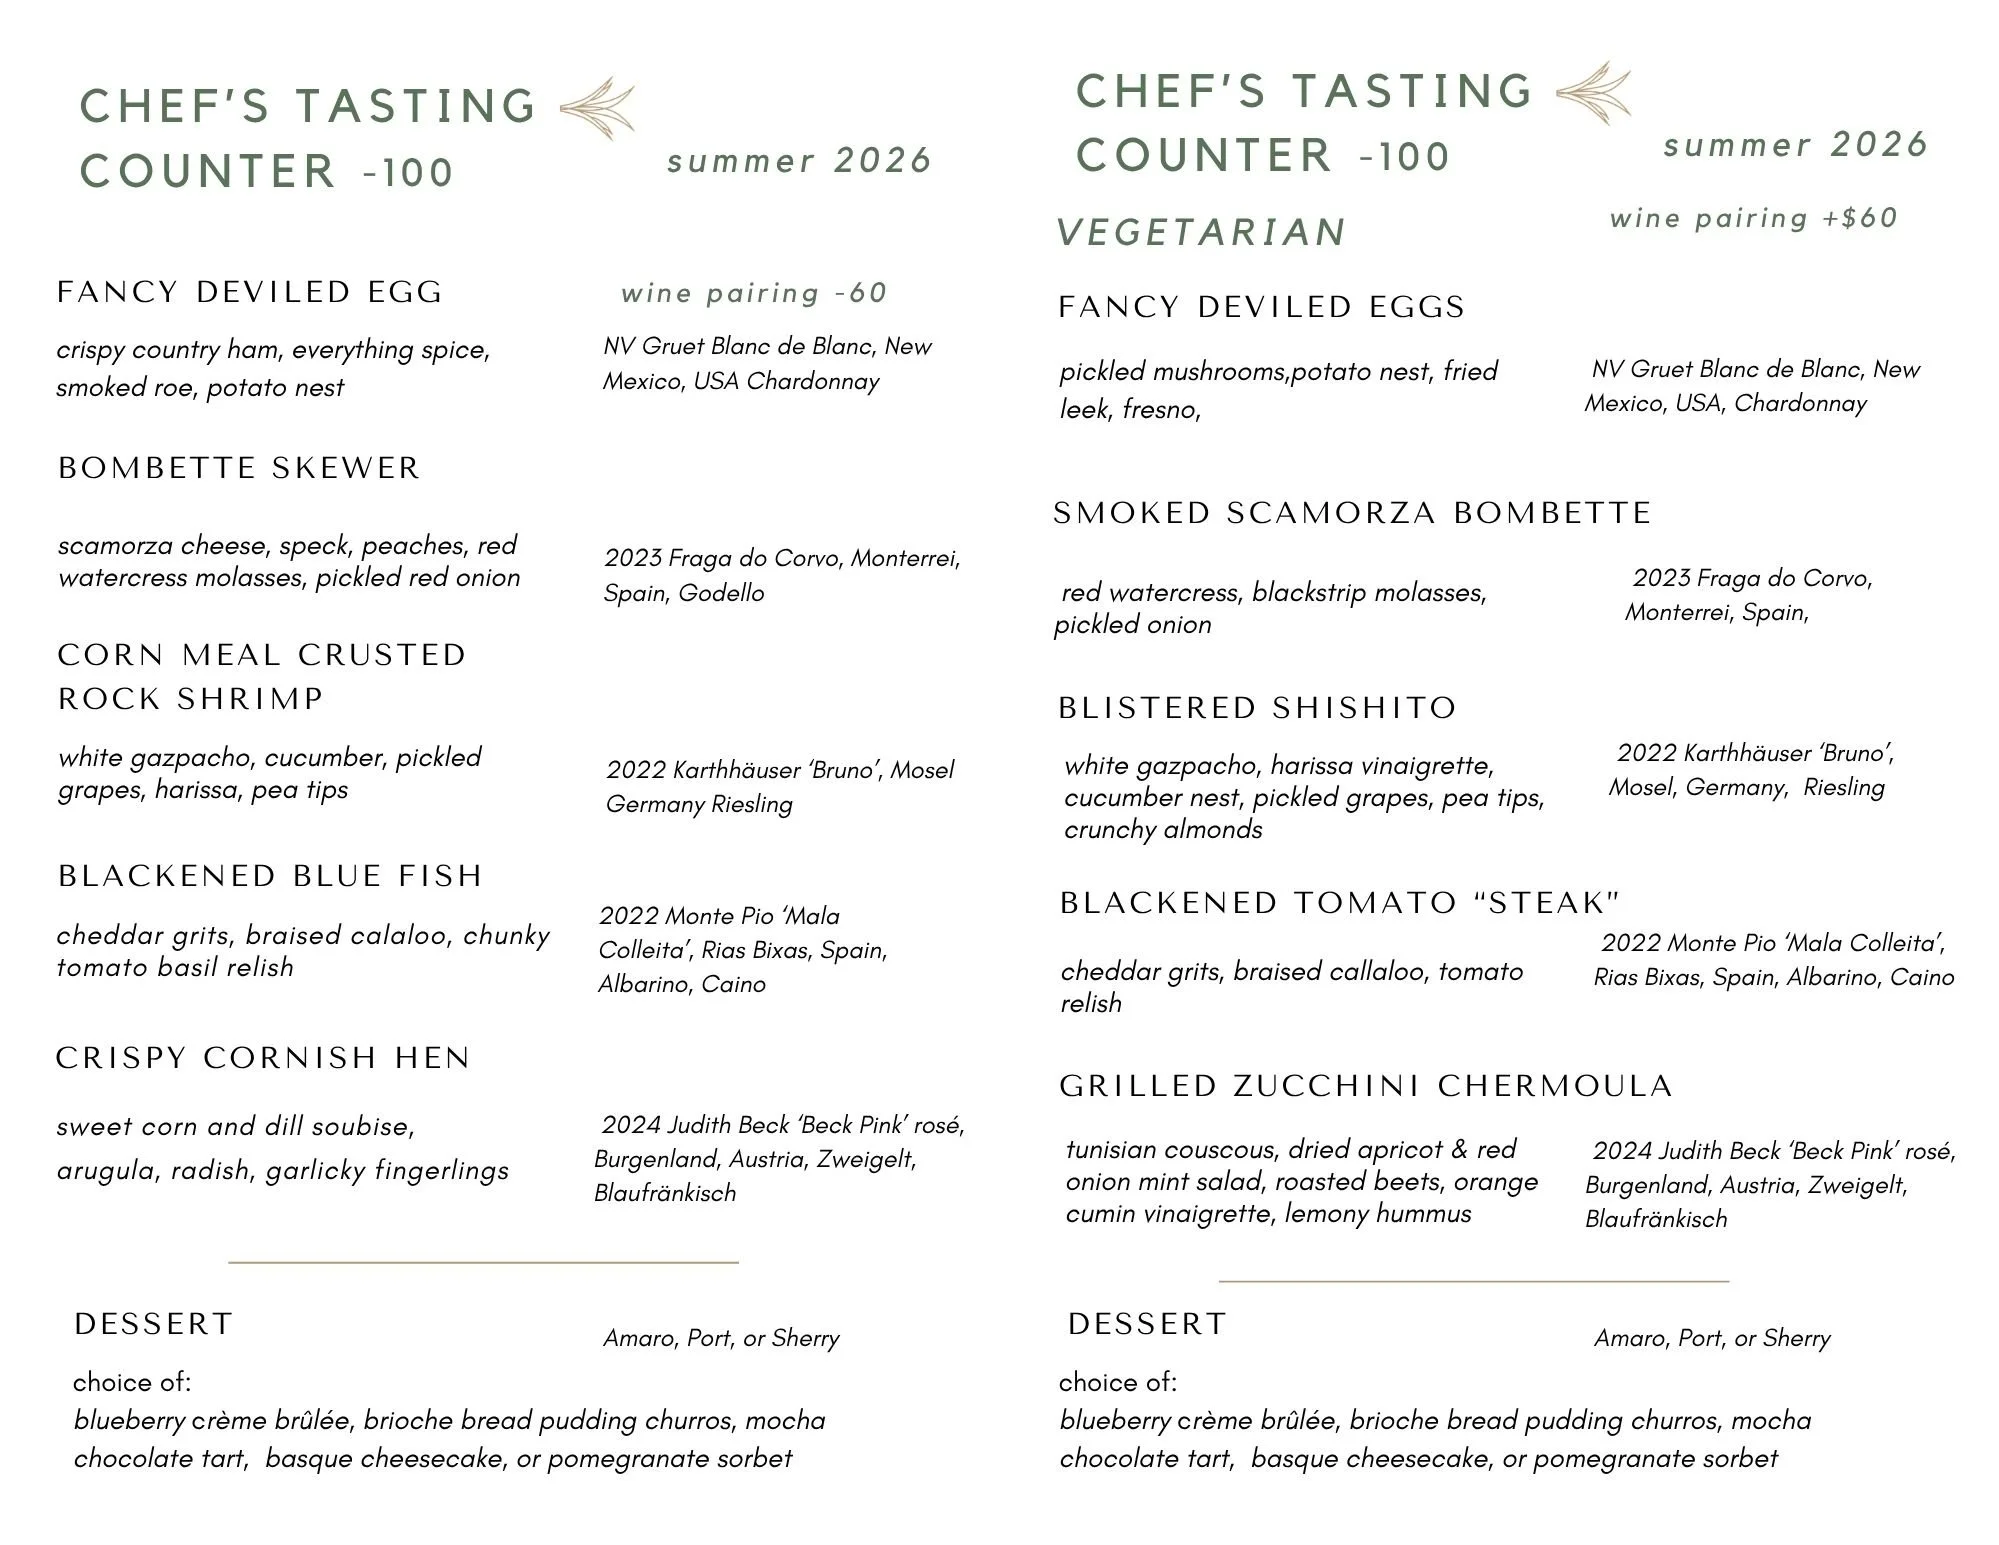Select the wine pairing -60 text
Screen dimensions: 1999x1545
pyautogui.click(x=754, y=293)
